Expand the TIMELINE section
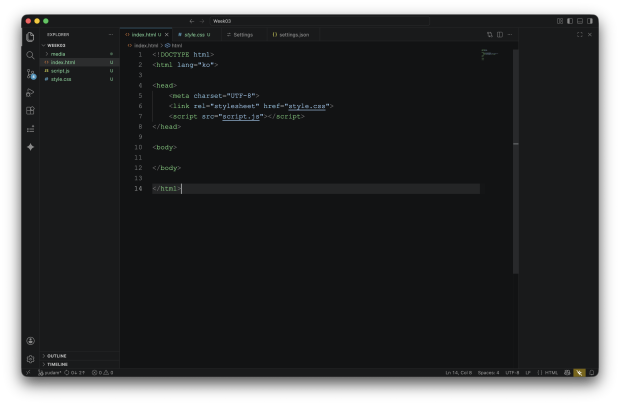Image resolution: width=620 pixels, height=405 pixels. tap(57, 364)
